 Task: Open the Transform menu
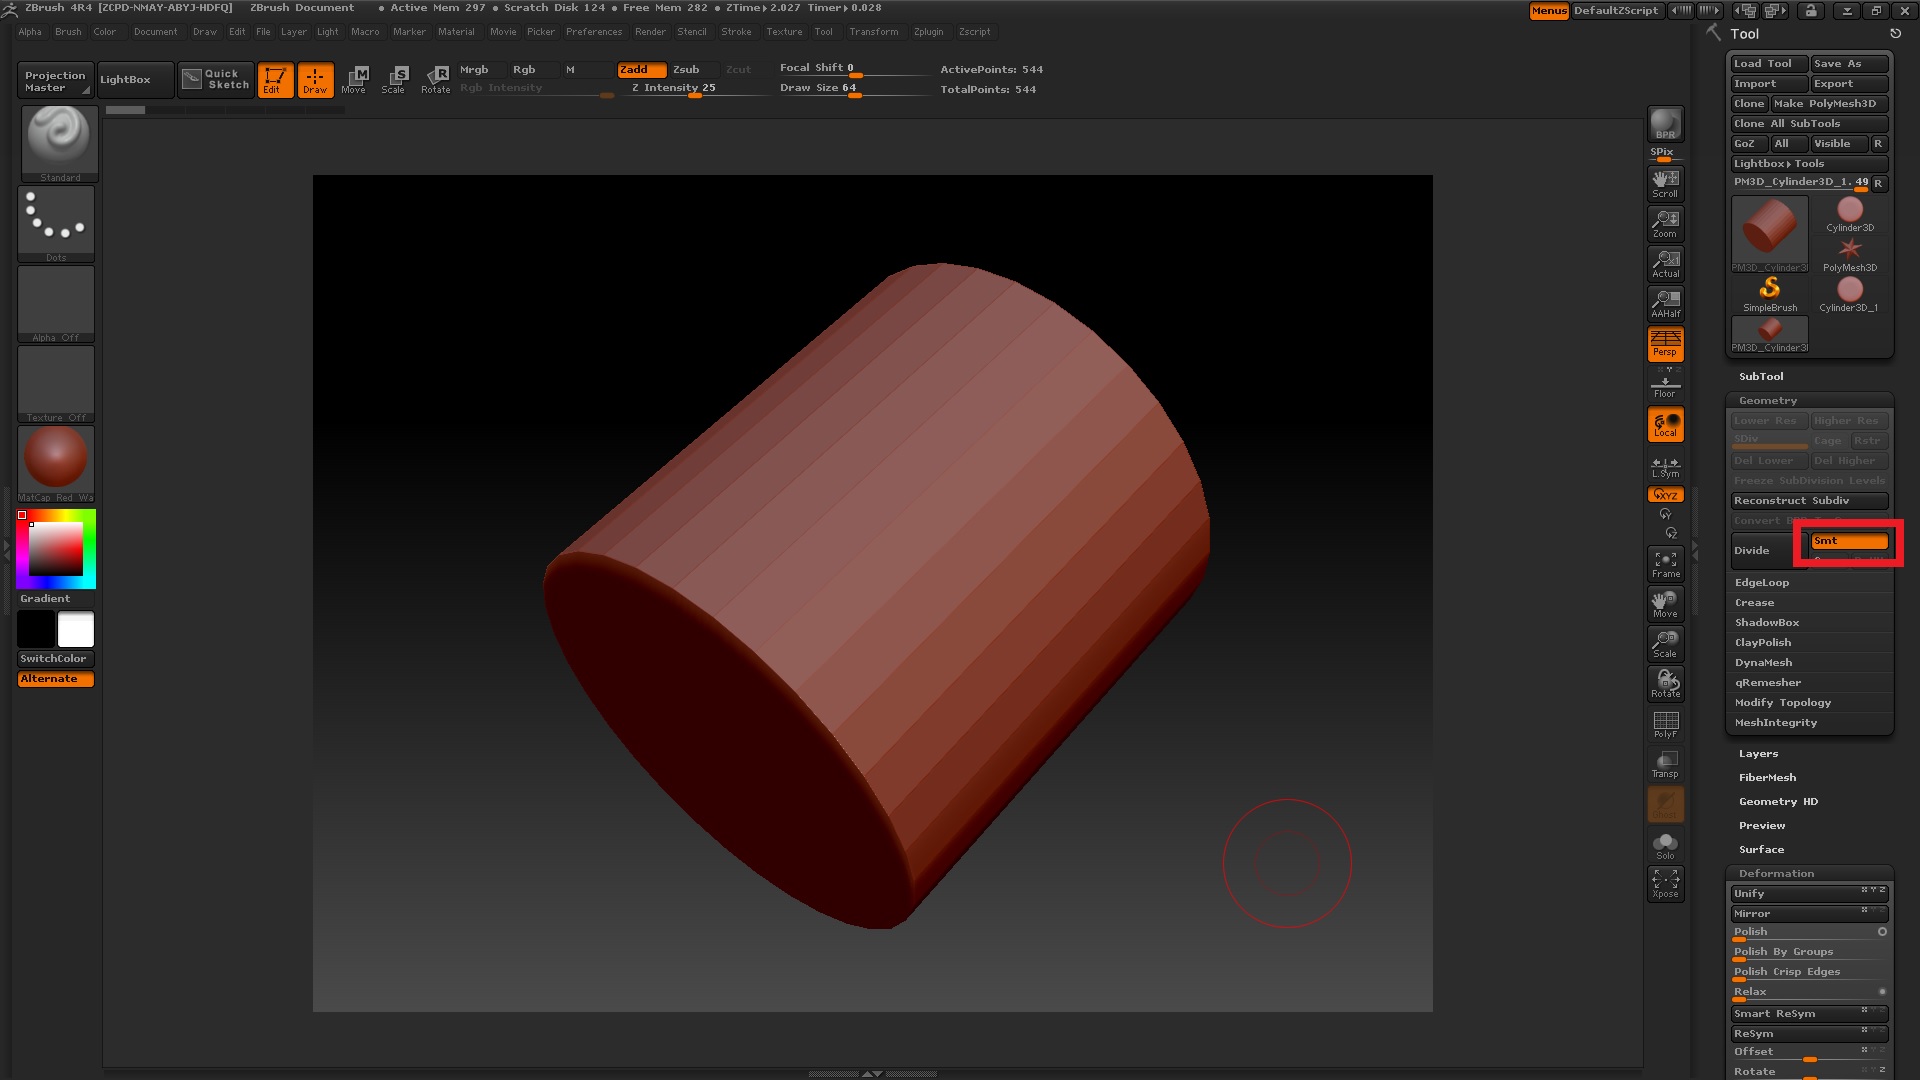pyautogui.click(x=874, y=32)
